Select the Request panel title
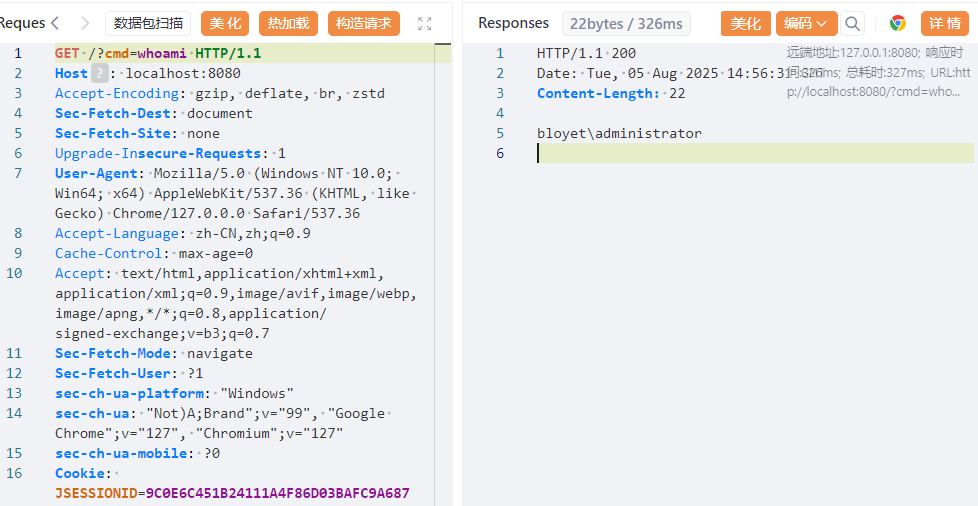This screenshot has height=506, width=978. click(x=20, y=23)
